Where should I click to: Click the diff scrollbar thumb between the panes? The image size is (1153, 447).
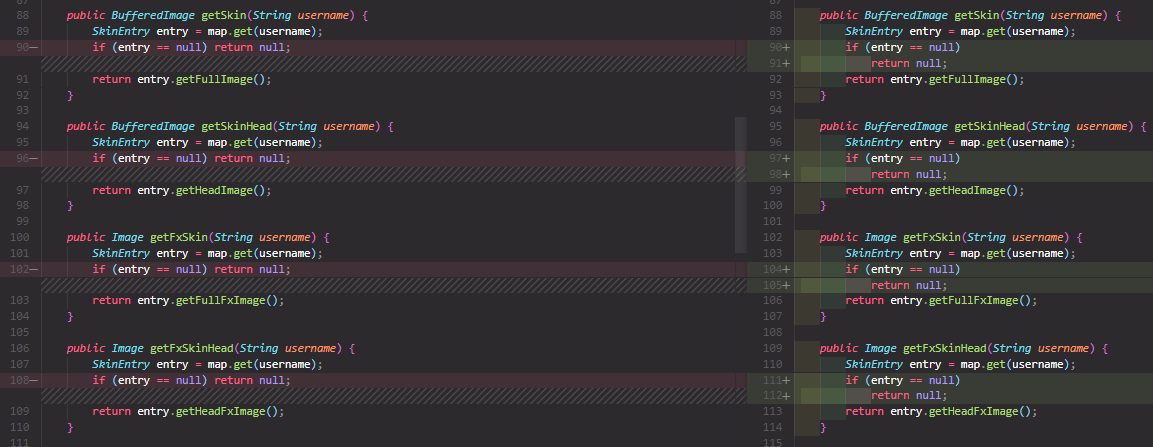click(740, 185)
